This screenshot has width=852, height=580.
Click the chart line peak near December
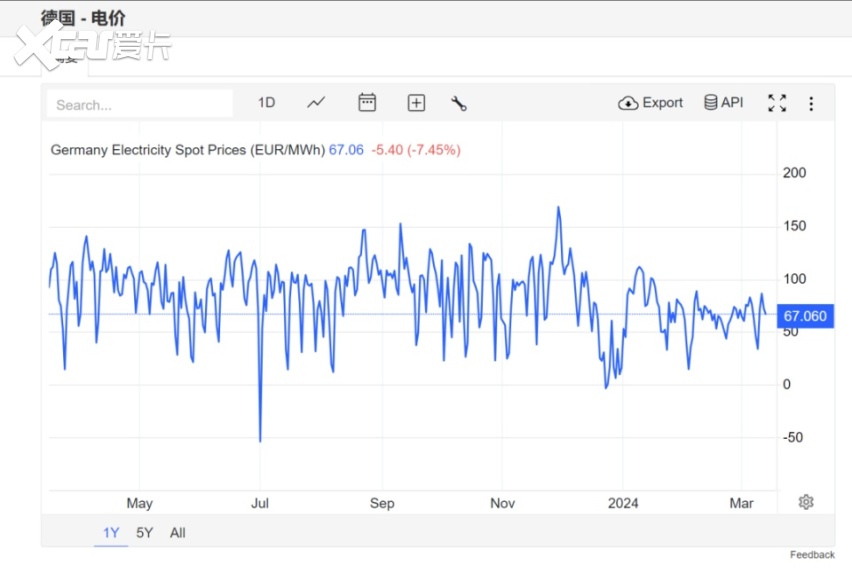(558, 208)
